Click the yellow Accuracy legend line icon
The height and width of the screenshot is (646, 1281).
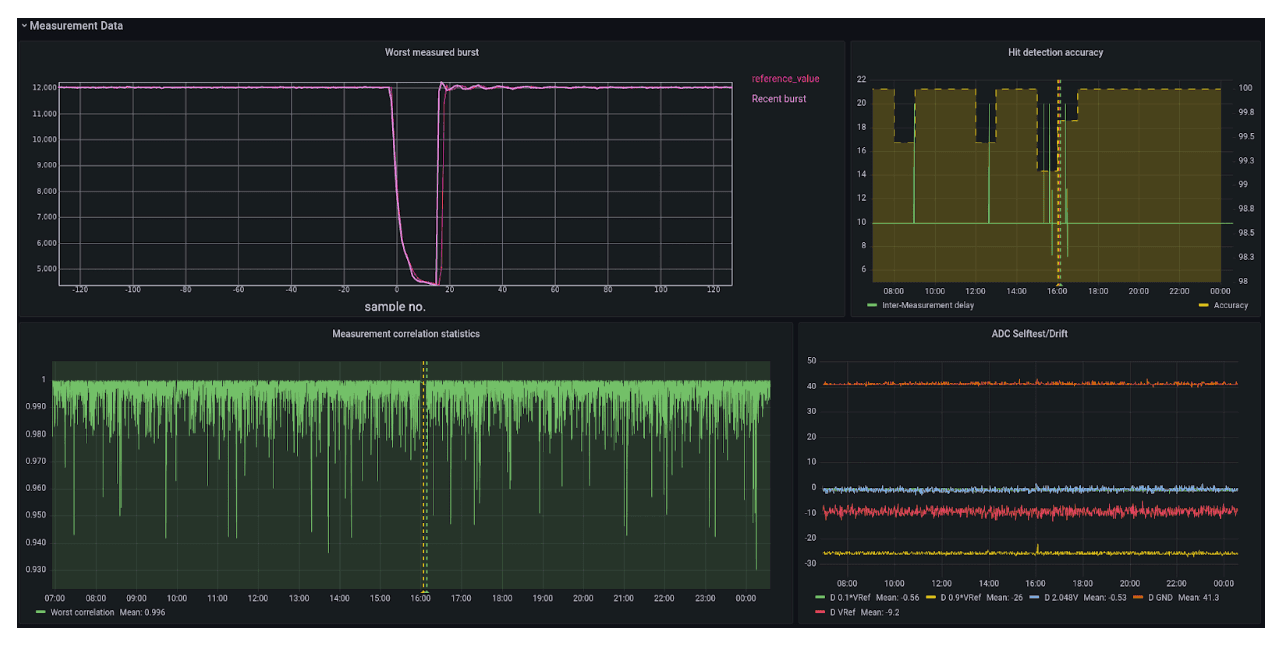click(1203, 305)
